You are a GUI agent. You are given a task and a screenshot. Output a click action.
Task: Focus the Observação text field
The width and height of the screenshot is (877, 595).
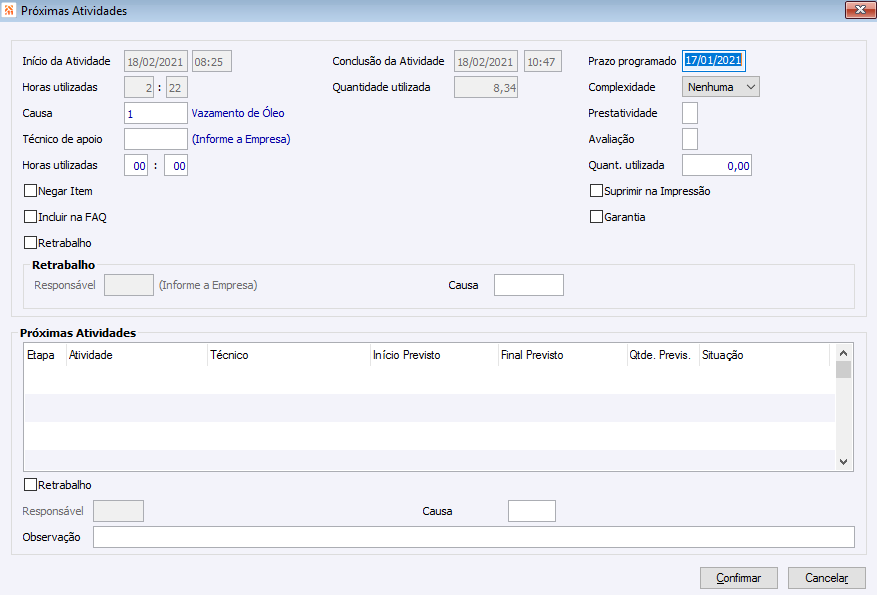pyautogui.click(x=474, y=537)
